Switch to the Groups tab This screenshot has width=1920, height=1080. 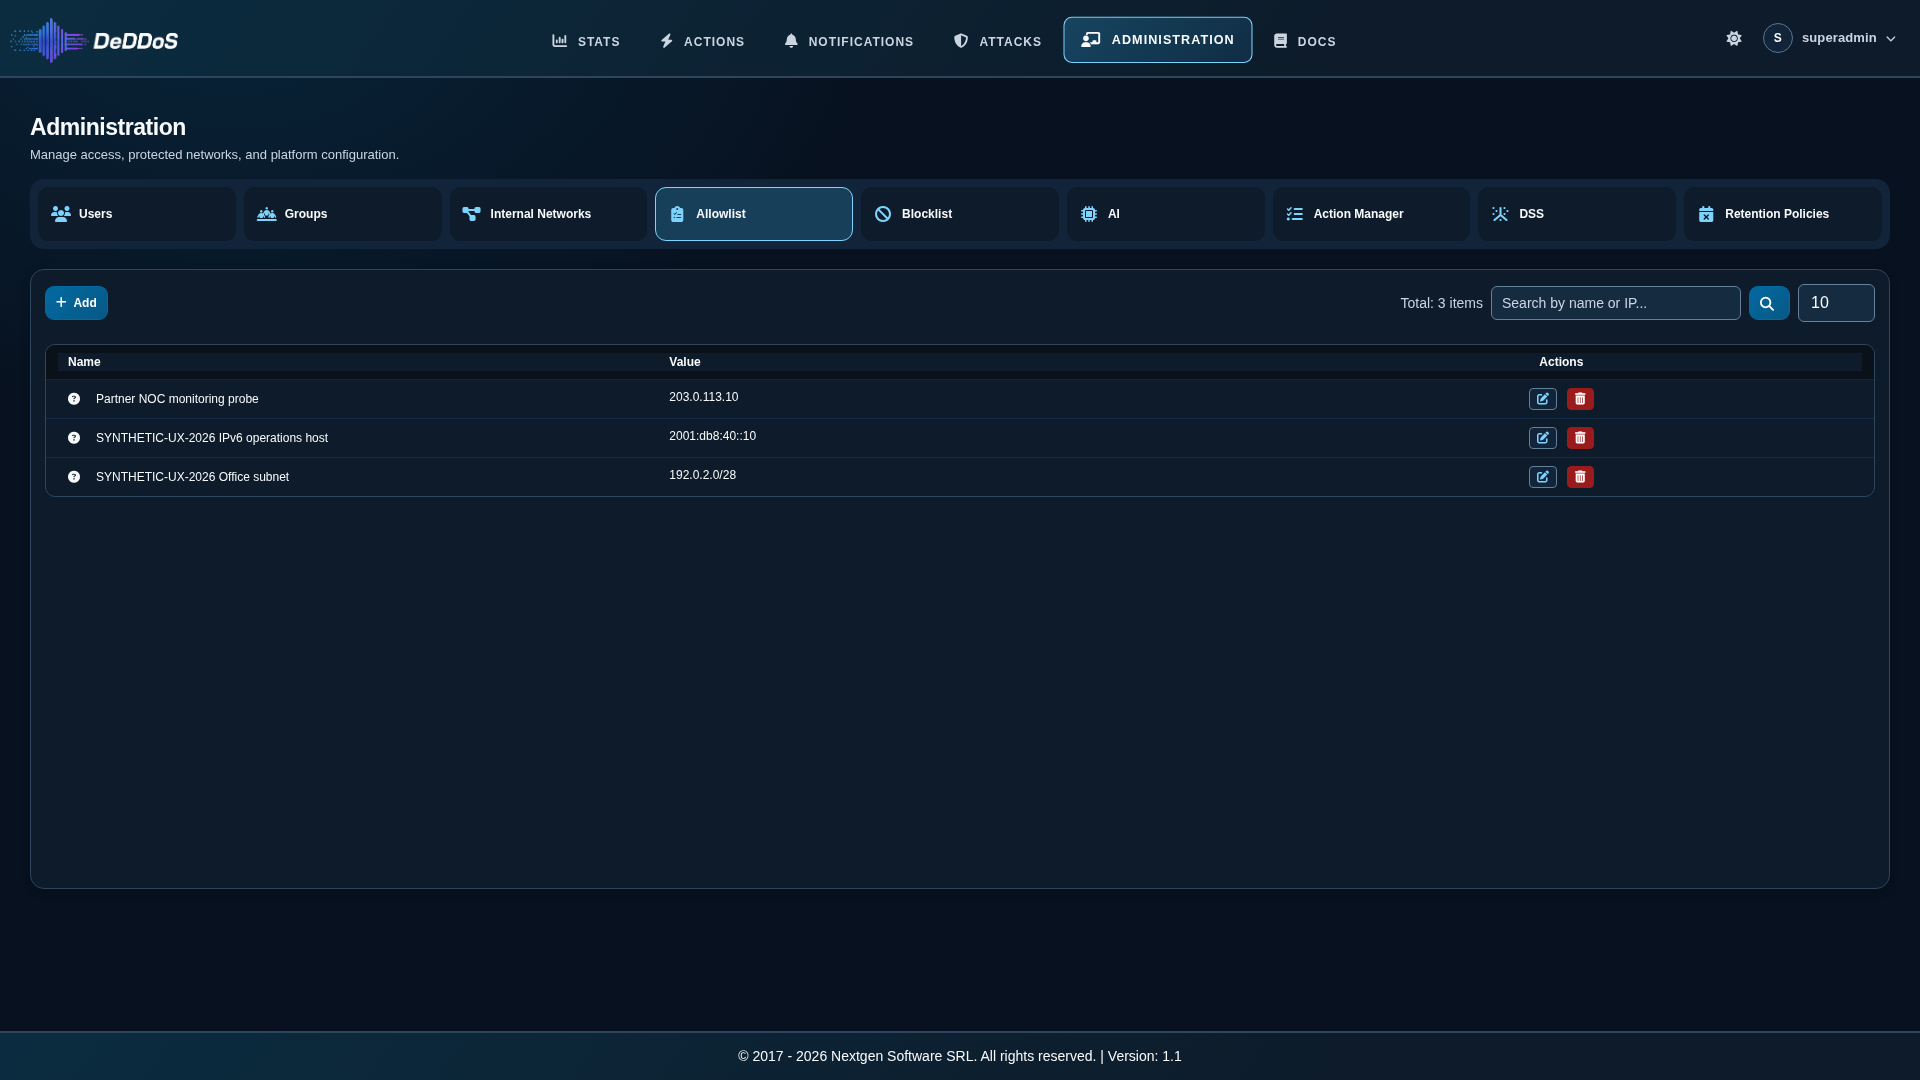coord(343,214)
